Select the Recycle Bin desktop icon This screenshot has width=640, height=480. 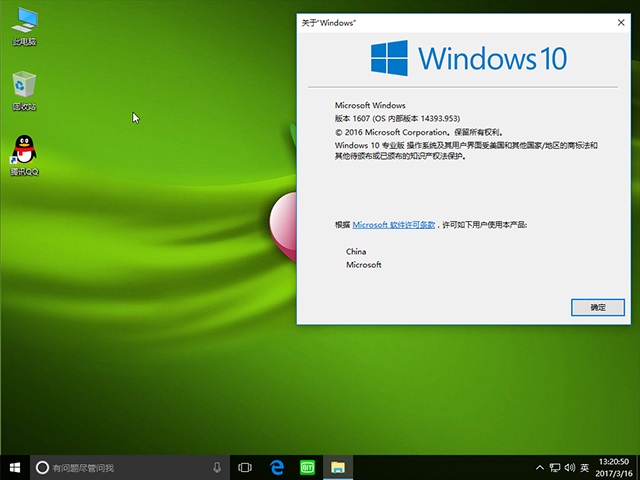pyautogui.click(x=24, y=90)
